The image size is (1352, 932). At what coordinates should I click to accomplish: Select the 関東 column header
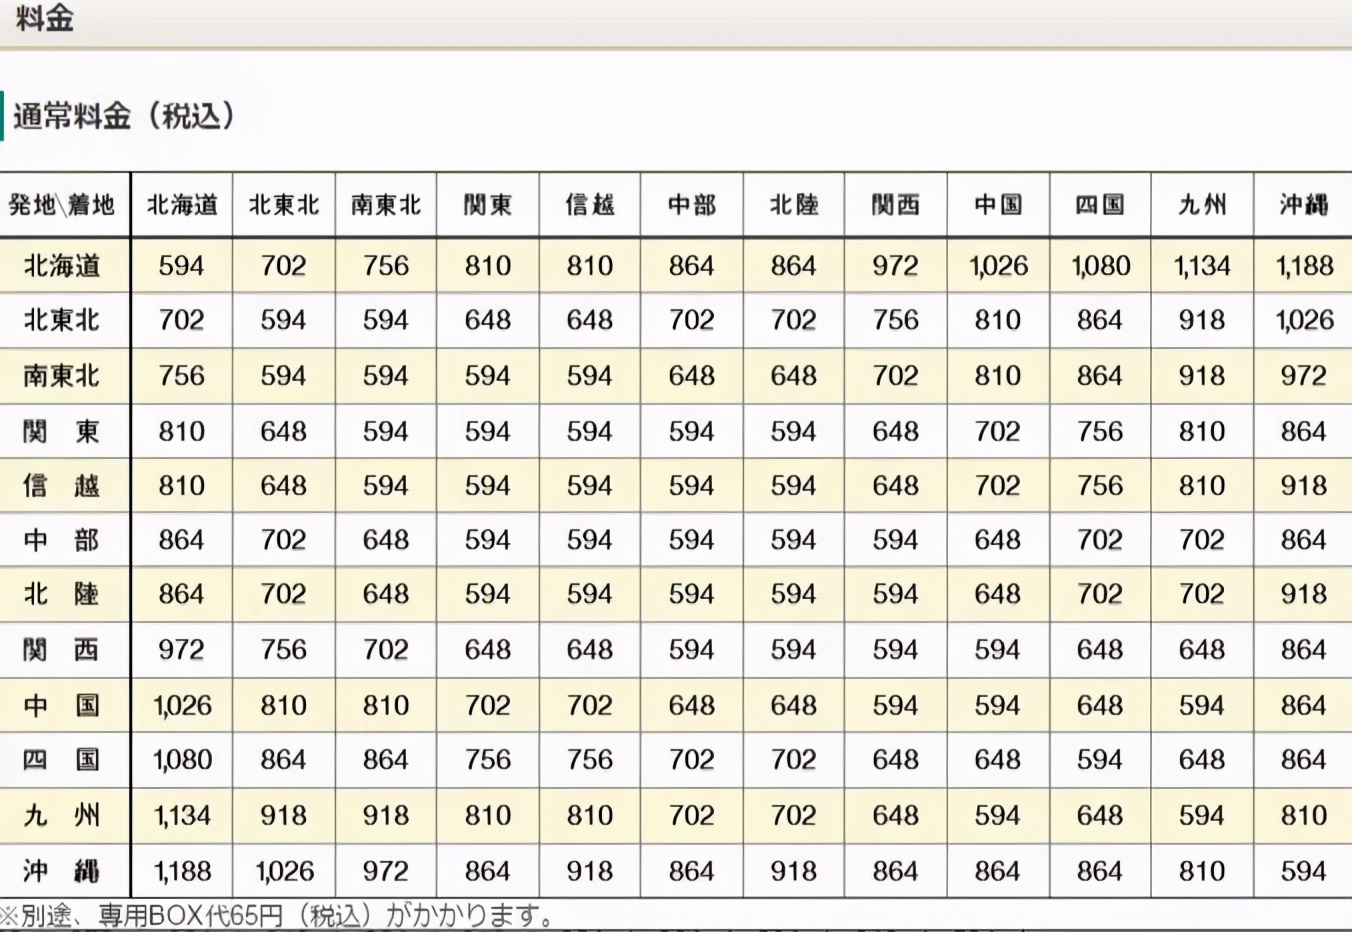[x=487, y=203]
